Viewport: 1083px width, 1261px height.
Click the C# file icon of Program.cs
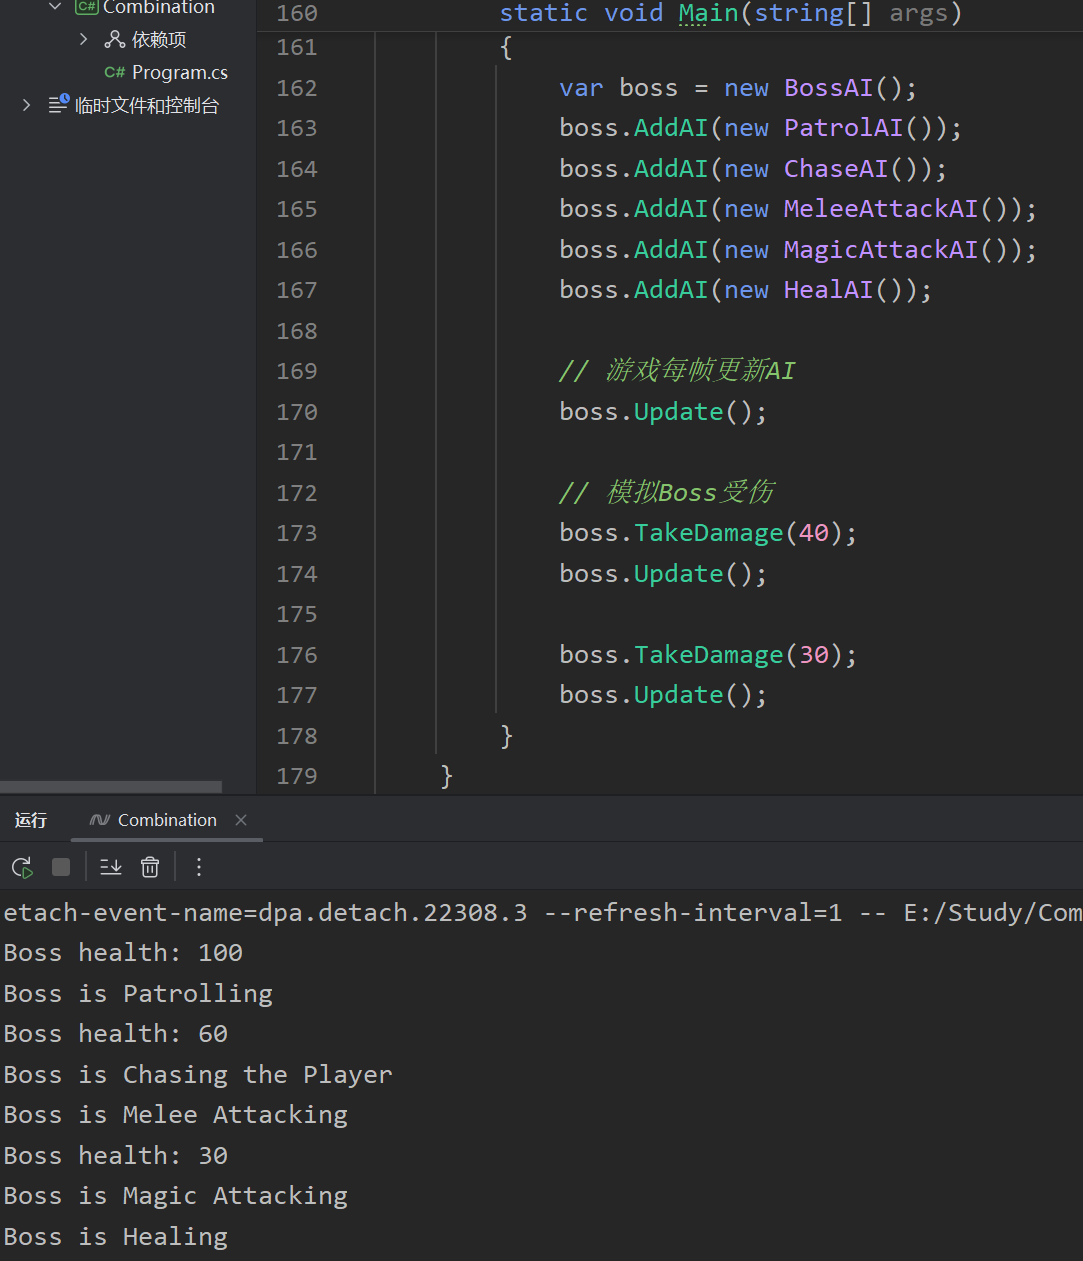pos(114,72)
